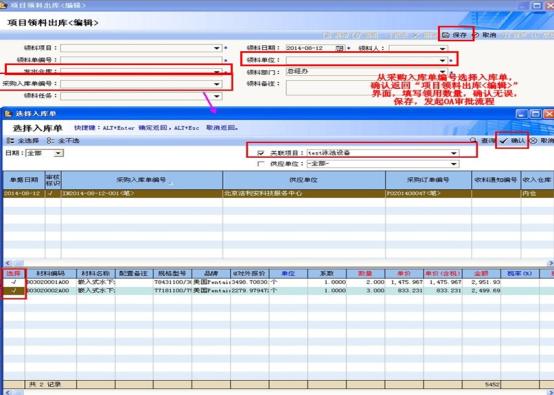Viewport: 554px width, 395px height.
Task: Toggle the check mark for material 003020002A00
Action: pos(14,290)
